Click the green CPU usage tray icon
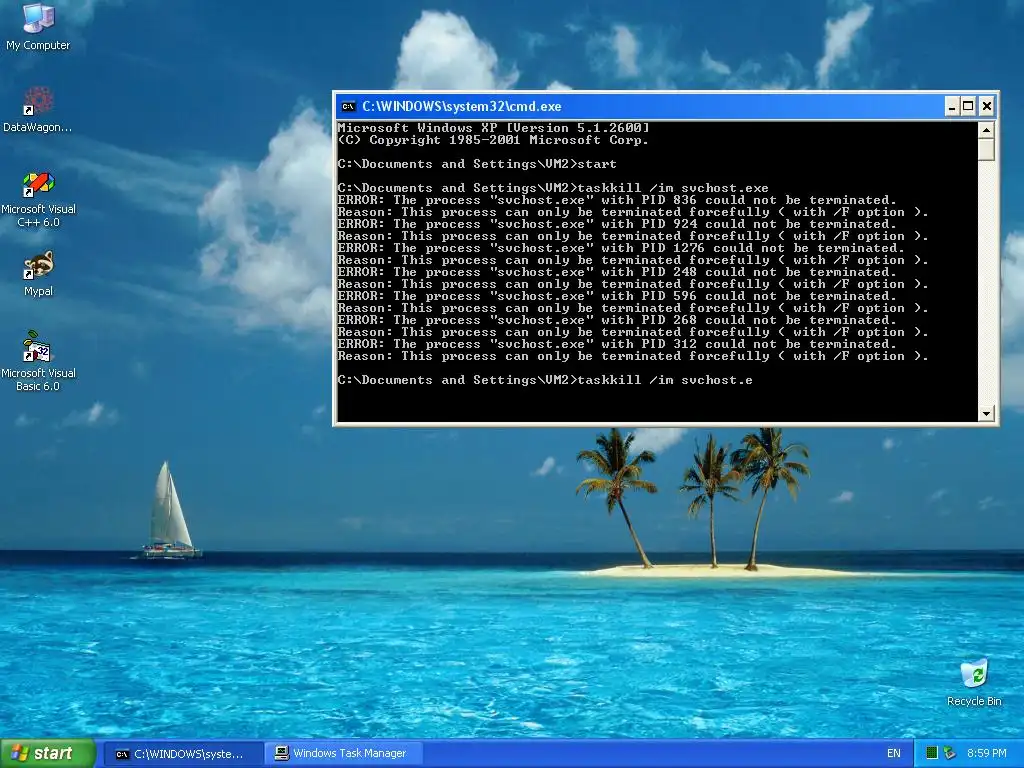 point(932,754)
